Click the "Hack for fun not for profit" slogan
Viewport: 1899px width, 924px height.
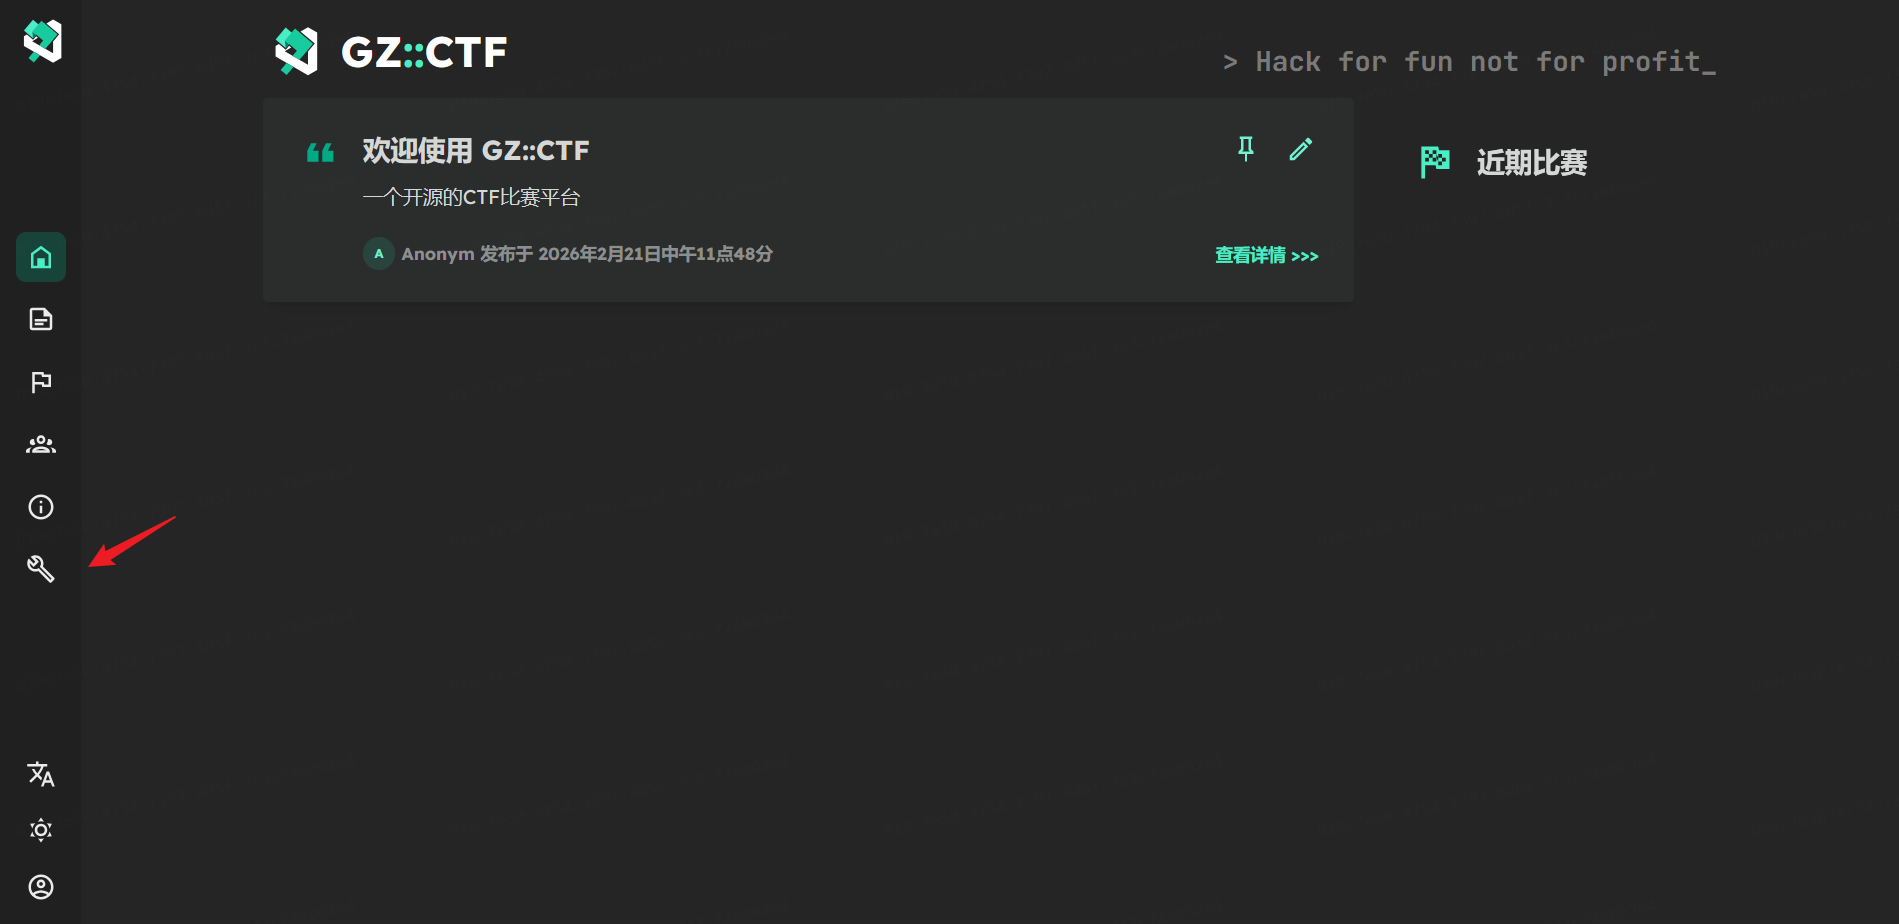1469,62
